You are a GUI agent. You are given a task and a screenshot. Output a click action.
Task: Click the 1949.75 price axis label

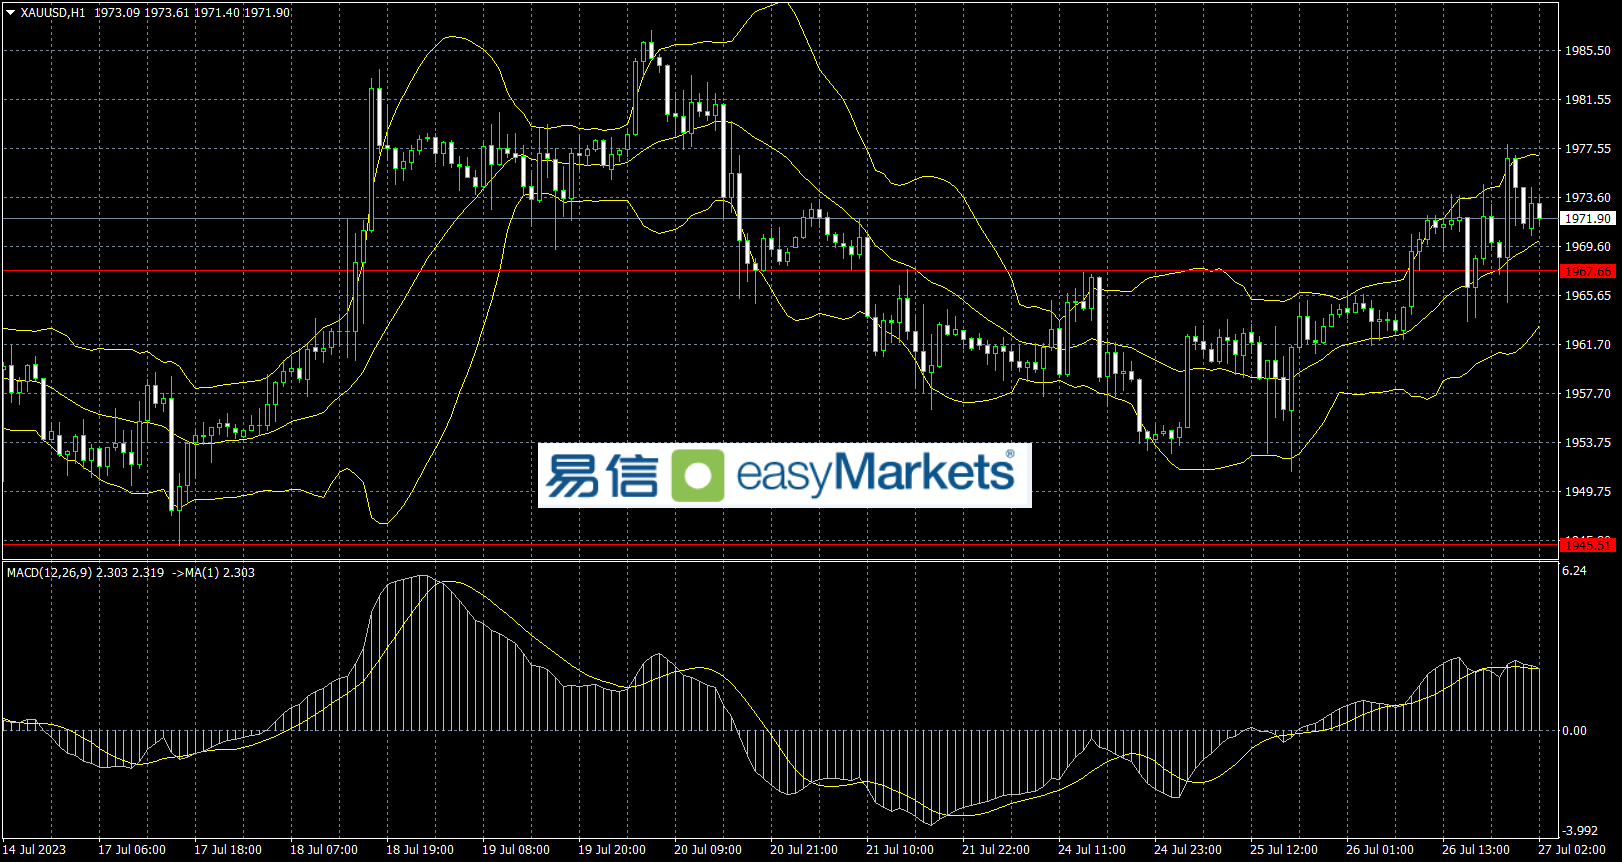point(1588,492)
